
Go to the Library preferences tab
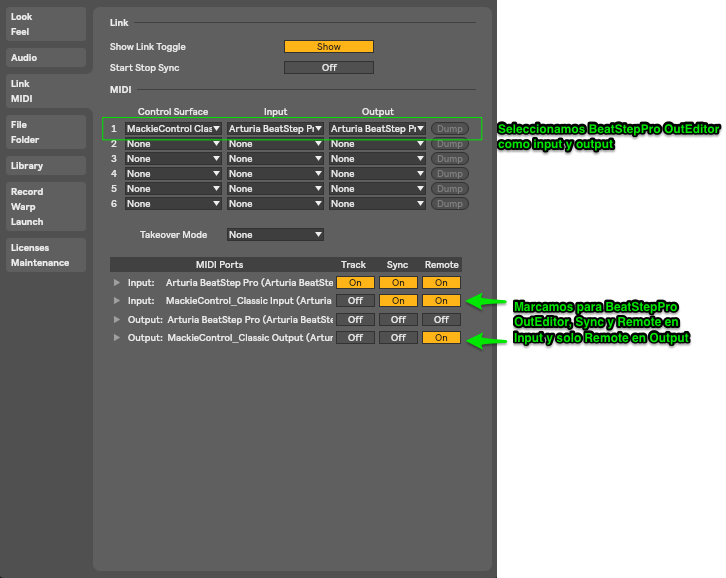pyautogui.click(x=46, y=166)
